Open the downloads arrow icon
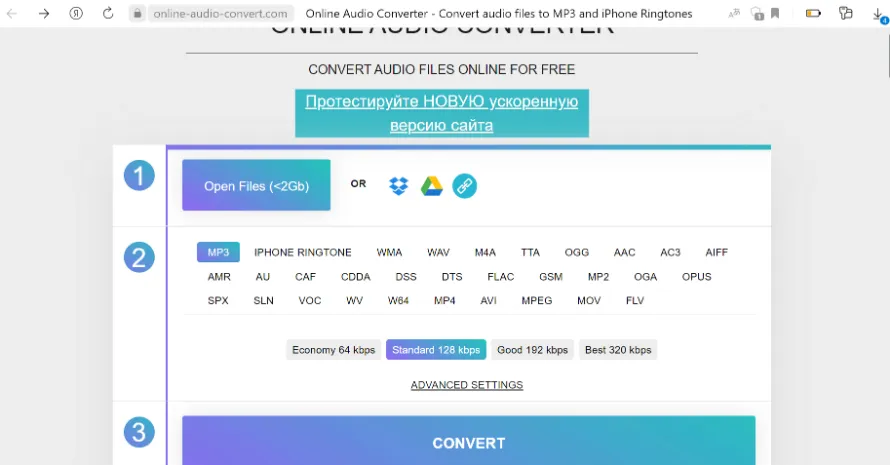The width and height of the screenshot is (890, 465). coord(879,15)
